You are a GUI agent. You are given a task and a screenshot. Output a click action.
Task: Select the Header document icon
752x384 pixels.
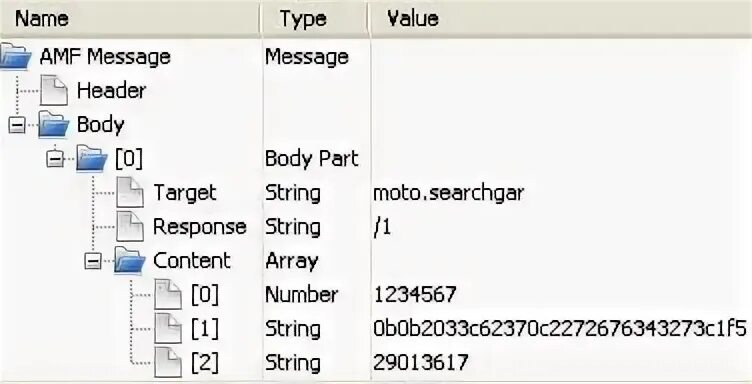click(x=54, y=90)
